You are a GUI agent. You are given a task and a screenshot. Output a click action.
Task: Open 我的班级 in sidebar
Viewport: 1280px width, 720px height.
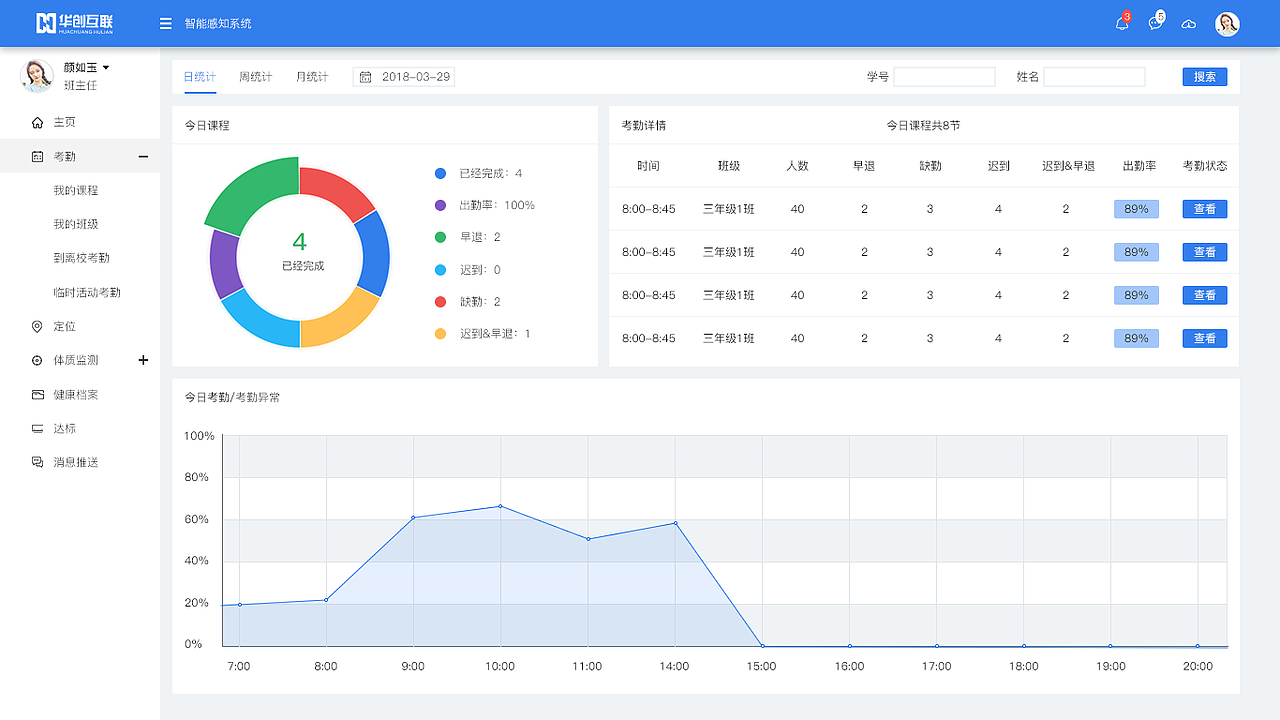coord(76,224)
